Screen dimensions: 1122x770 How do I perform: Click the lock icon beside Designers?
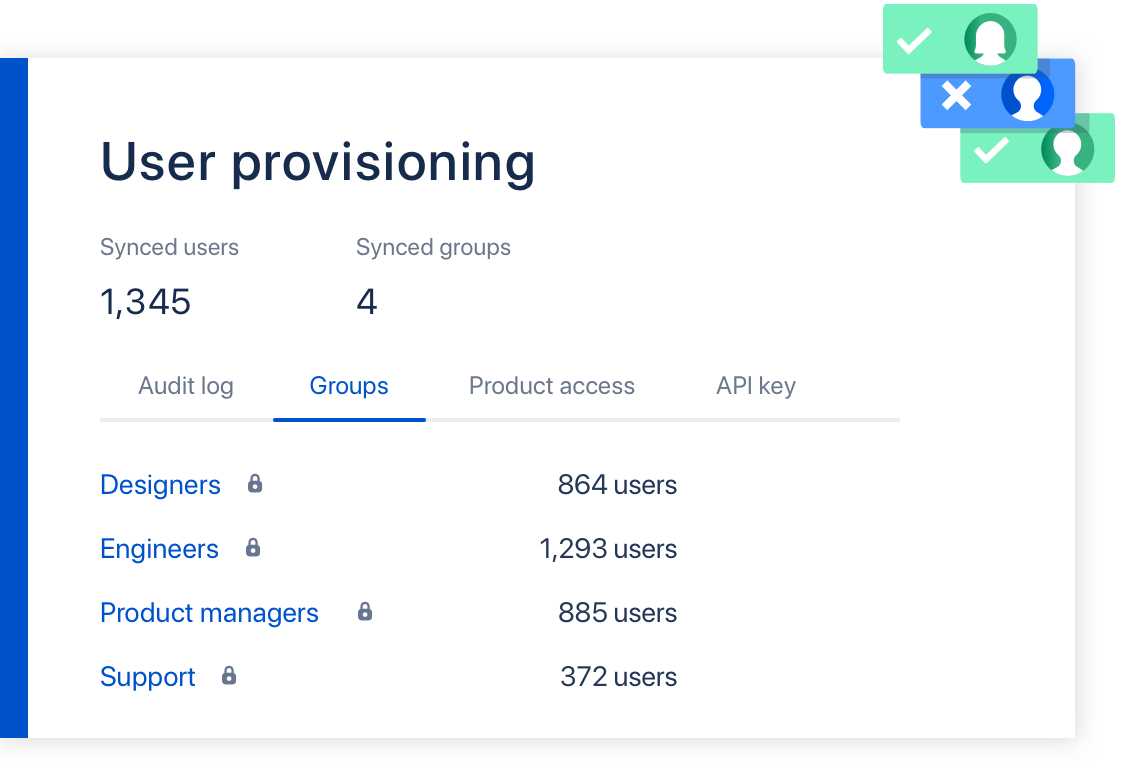pos(255,484)
